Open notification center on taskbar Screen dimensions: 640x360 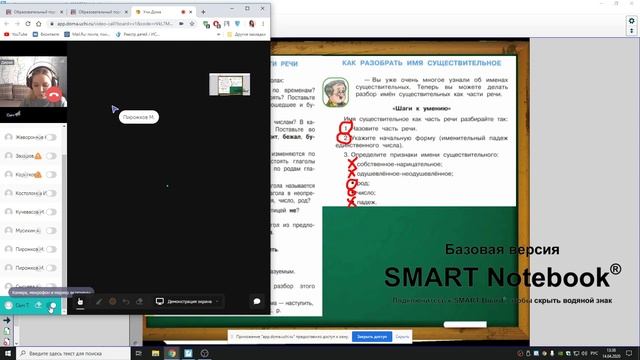tap(629, 353)
